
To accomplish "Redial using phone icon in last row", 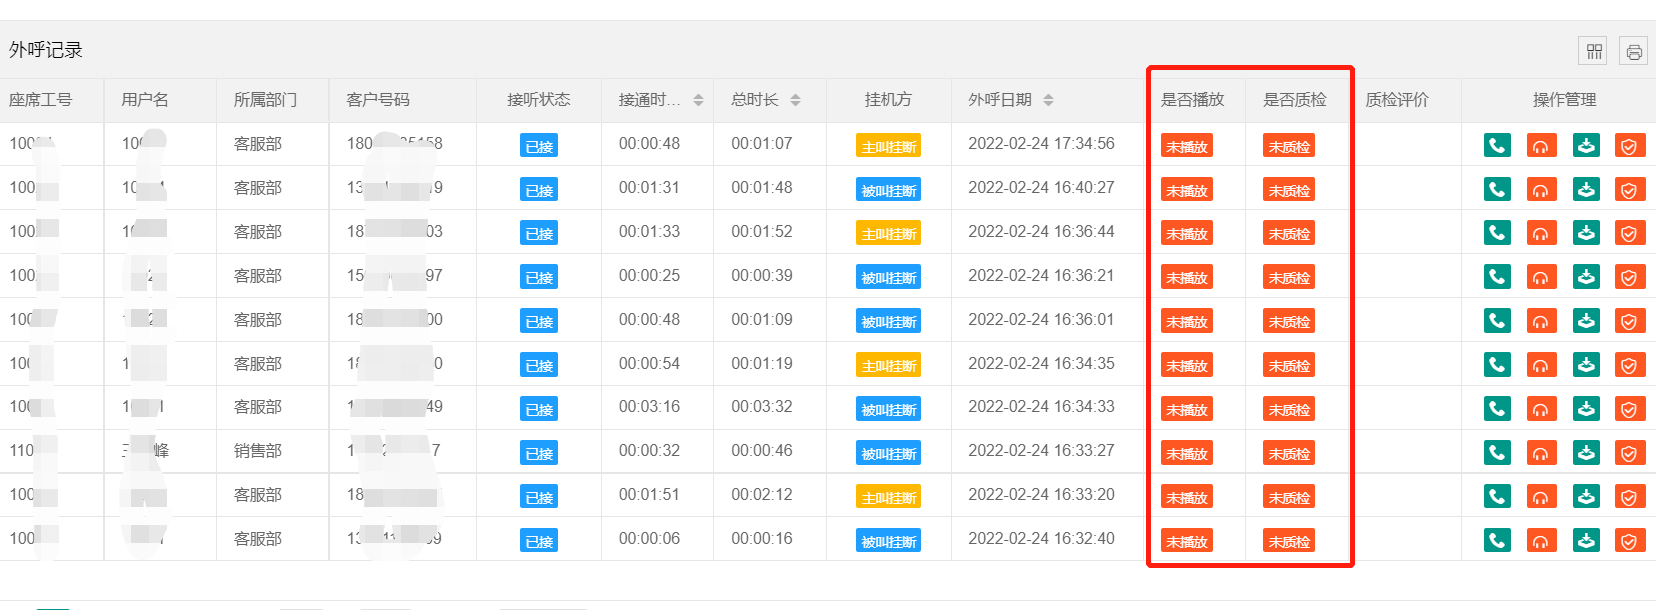I will (x=1497, y=541).
